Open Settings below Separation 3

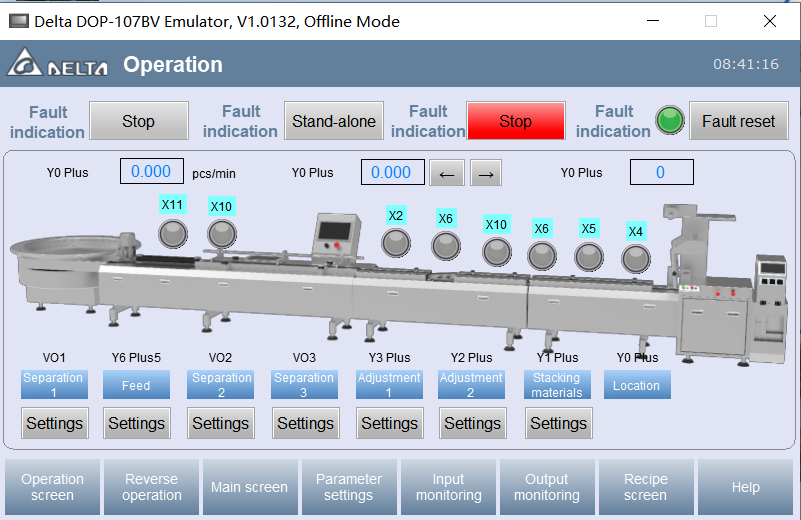(x=305, y=423)
